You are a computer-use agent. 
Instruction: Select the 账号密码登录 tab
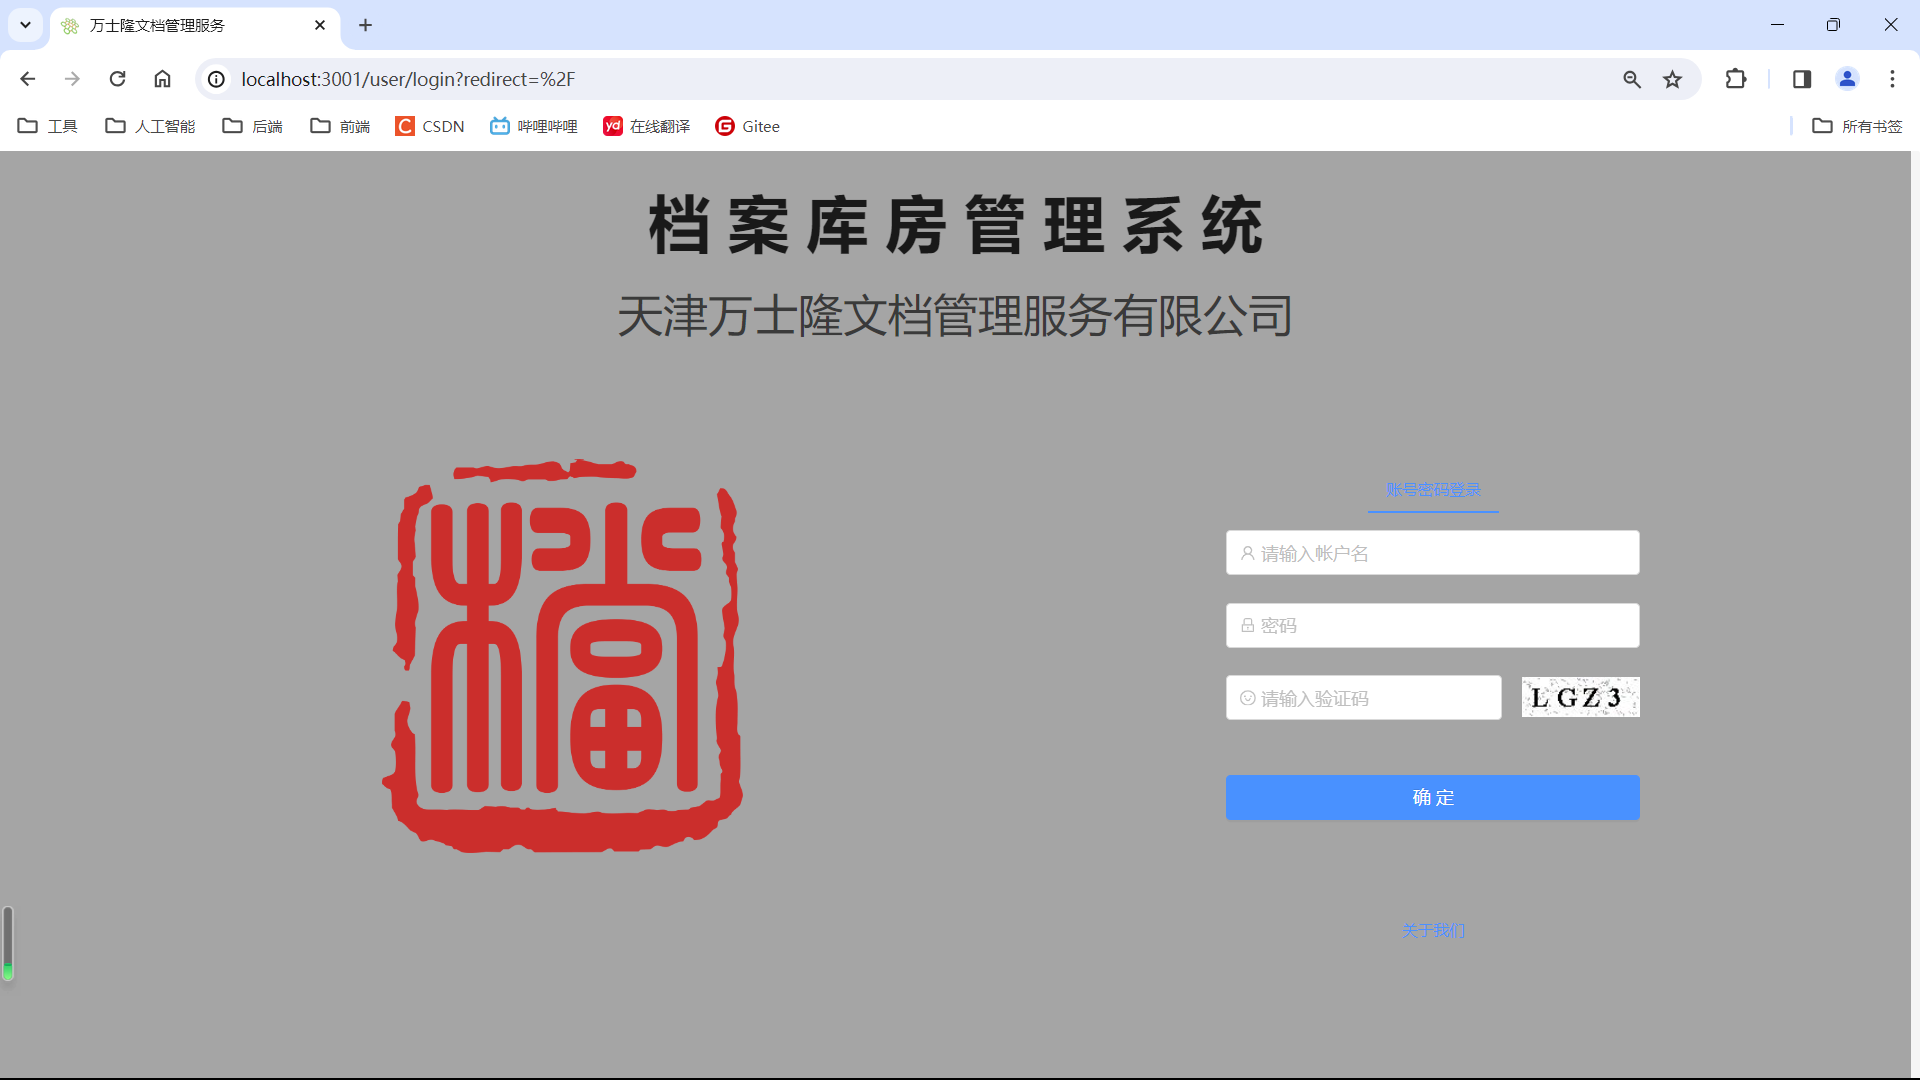[x=1433, y=490]
